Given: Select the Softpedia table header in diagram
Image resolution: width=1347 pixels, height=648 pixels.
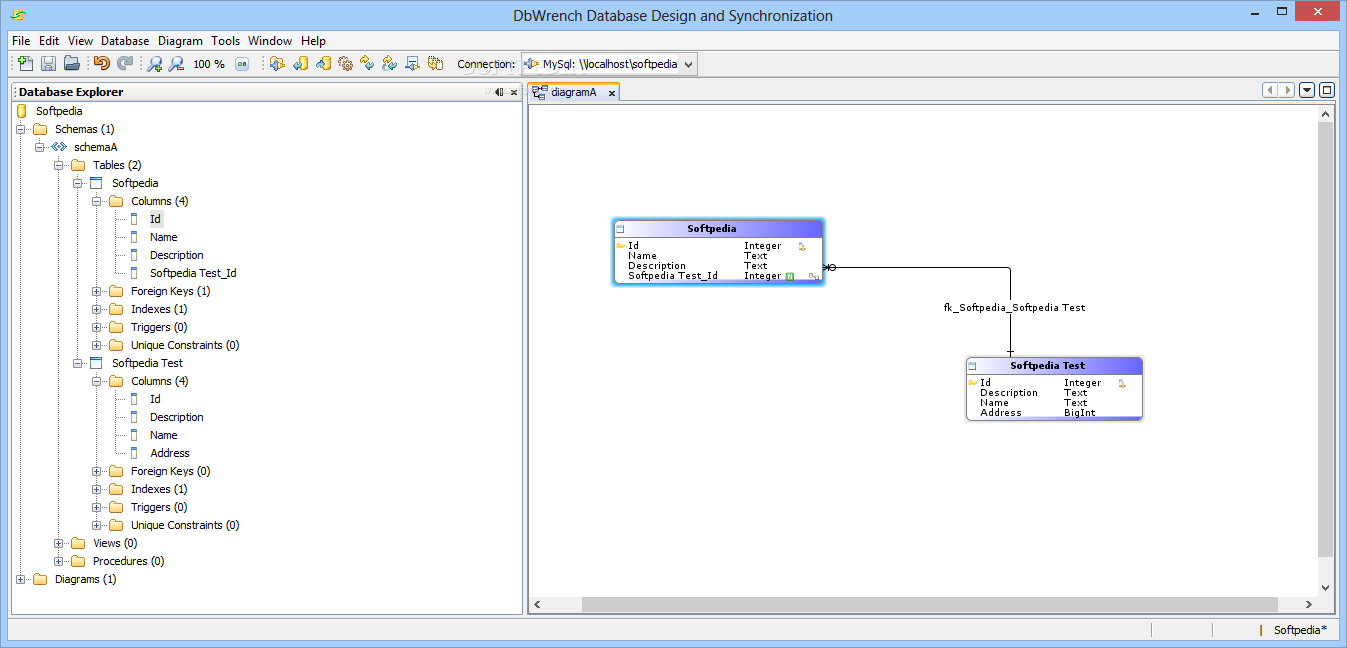Looking at the screenshot, I should tap(718, 229).
